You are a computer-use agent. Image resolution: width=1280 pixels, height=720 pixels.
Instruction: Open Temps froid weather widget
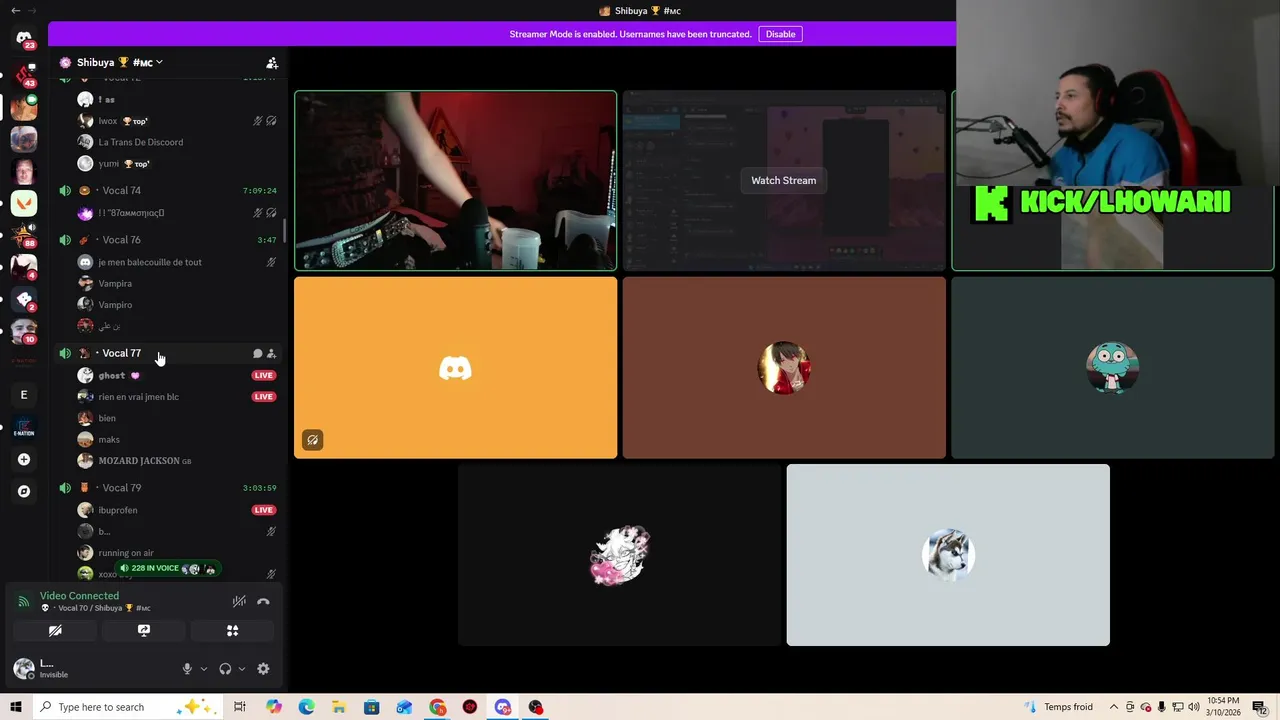[x=1059, y=707]
